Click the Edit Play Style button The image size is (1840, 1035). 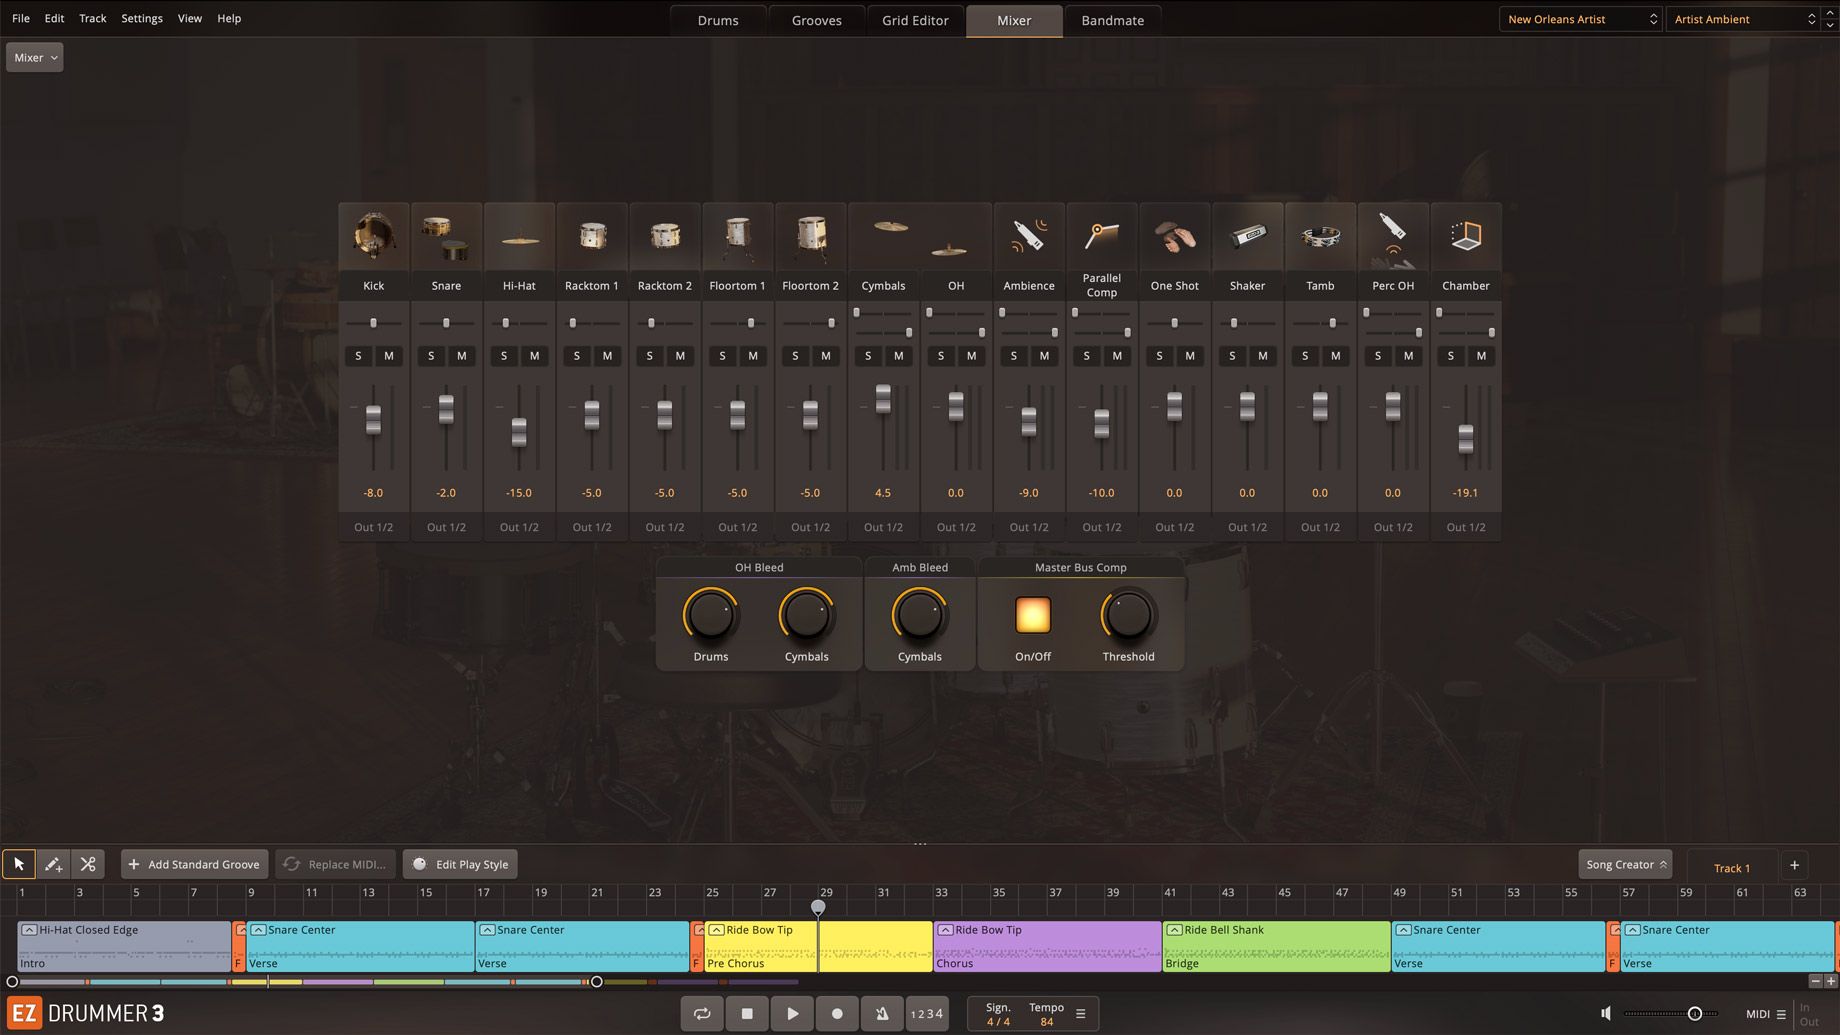tap(460, 864)
